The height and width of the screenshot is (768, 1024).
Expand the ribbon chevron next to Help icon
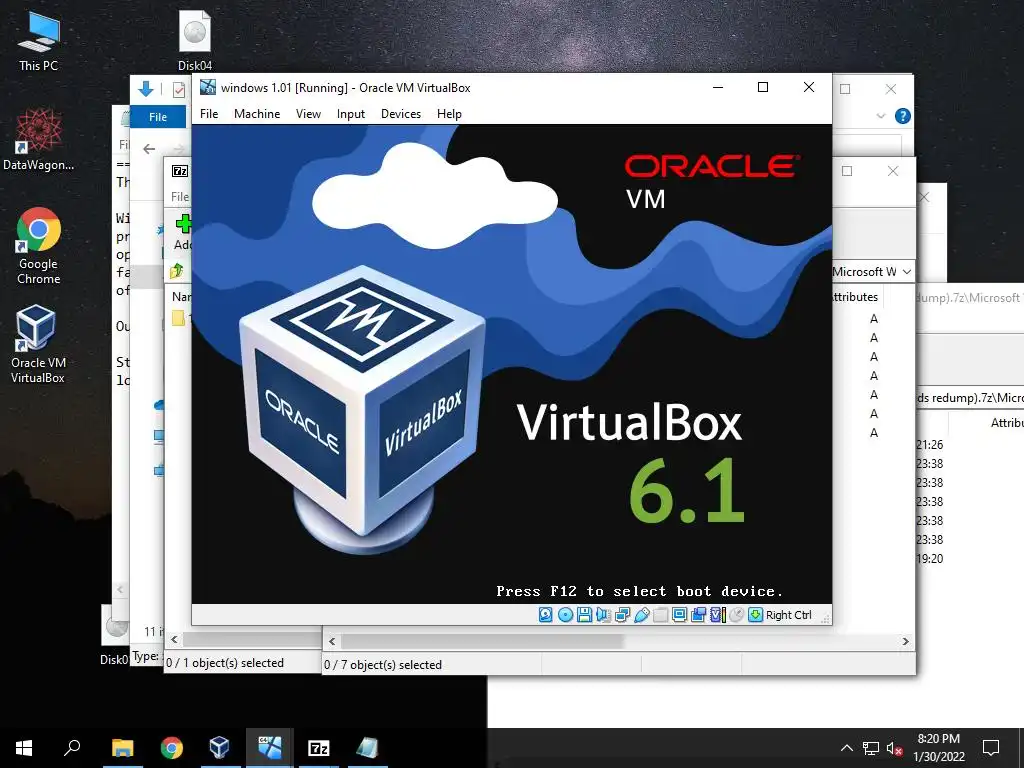[x=880, y=116]
